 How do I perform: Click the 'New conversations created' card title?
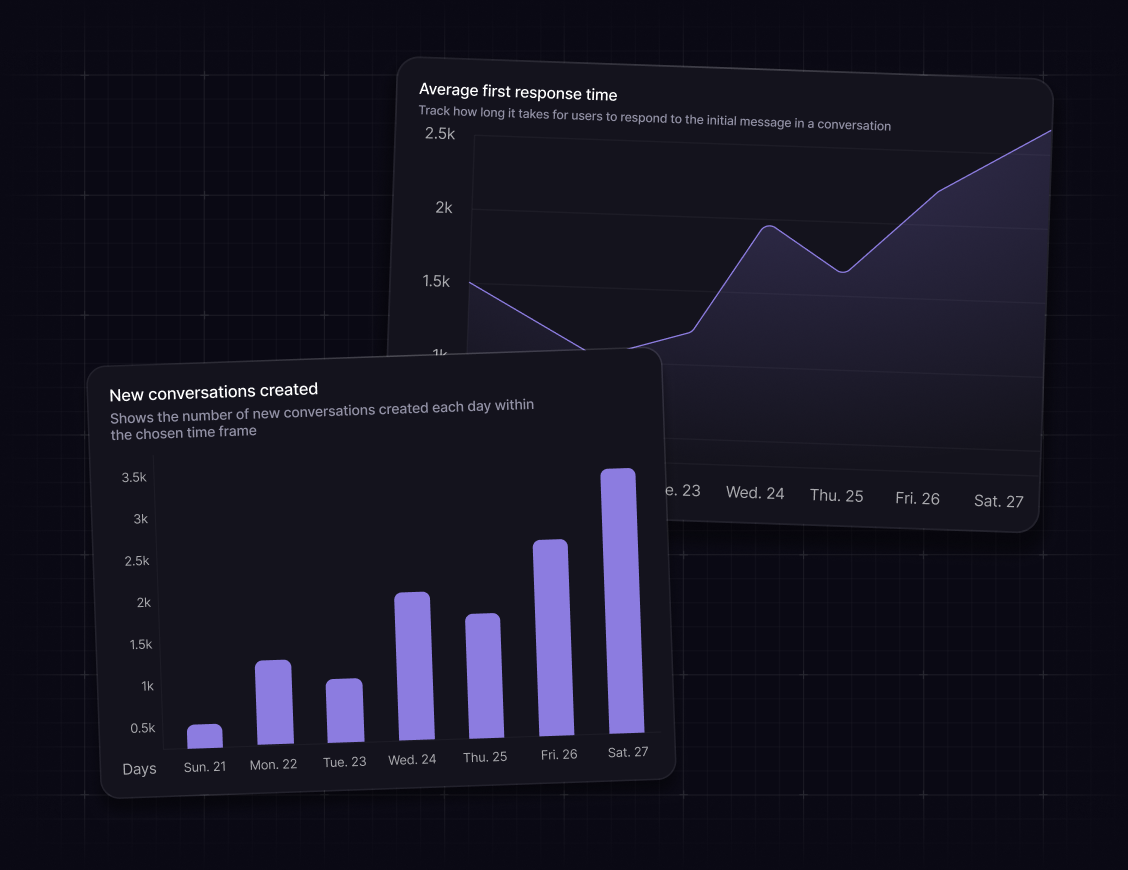[214, 392]
